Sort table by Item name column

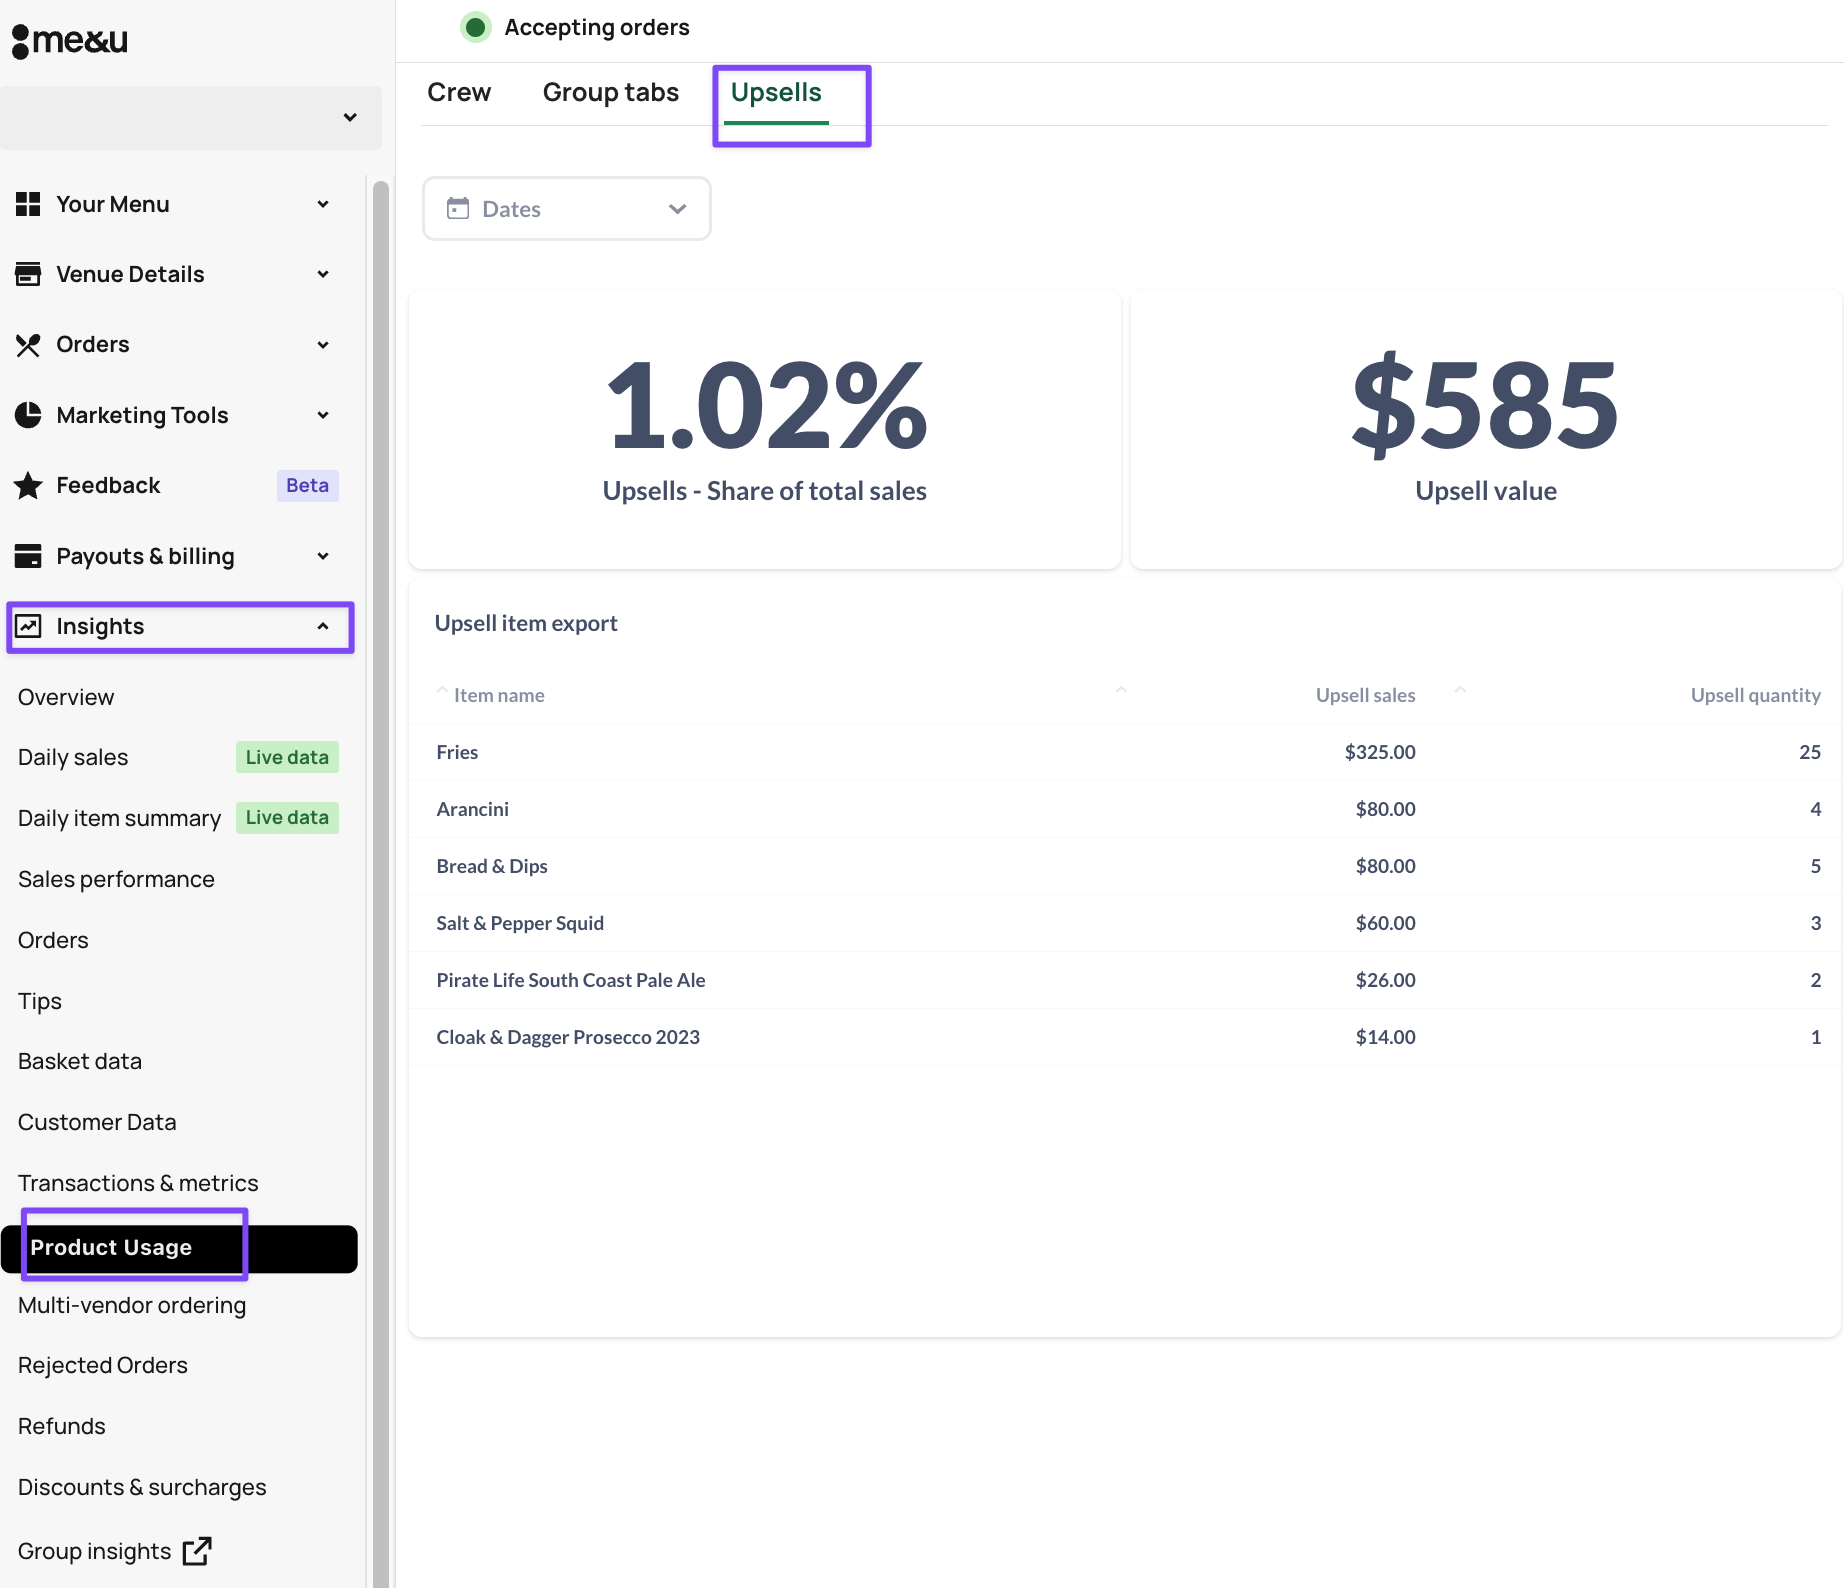[x=498, y=695]
